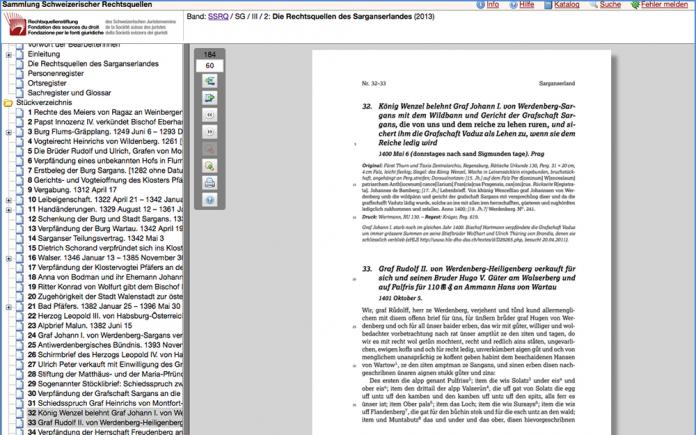Open '8 Gerichts- und Vogteioffnung des Klosters'

105,181
